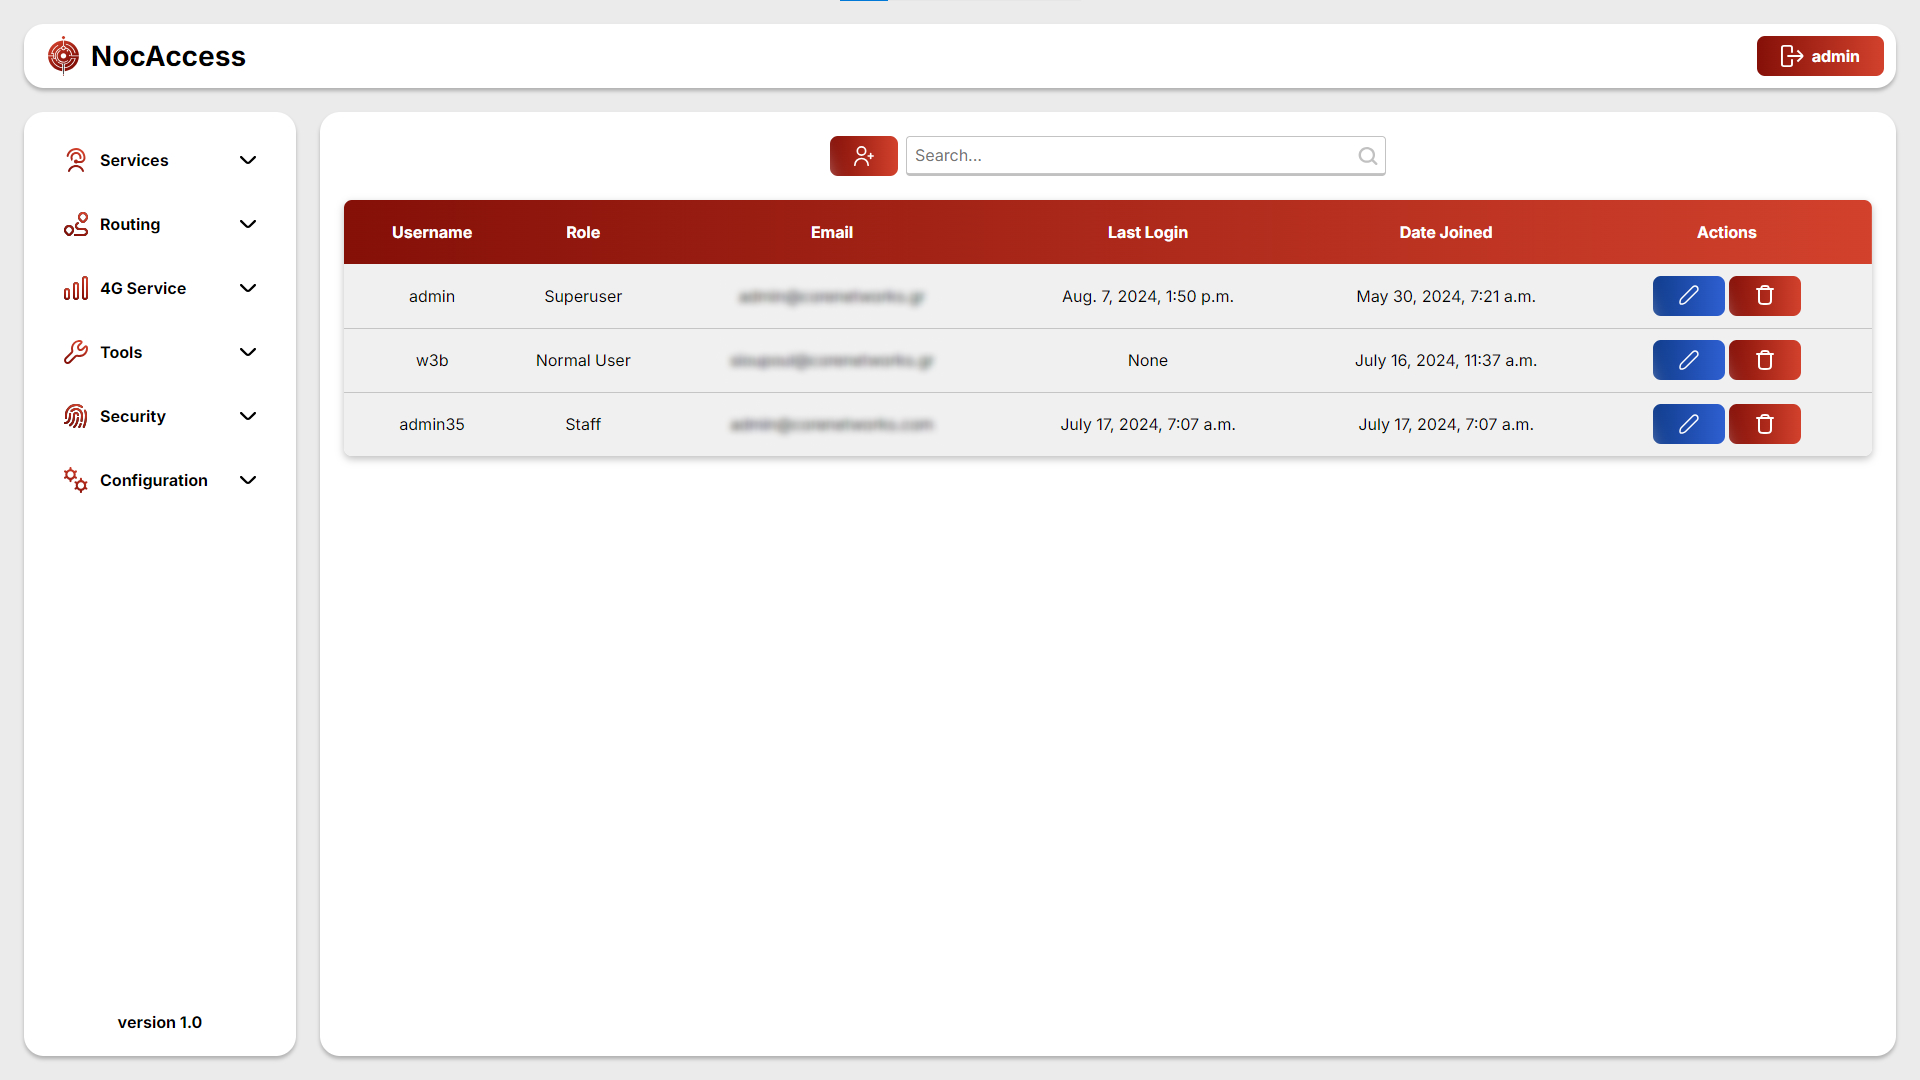Expand the Services menu chevron
The height and width of the screenshot is (1080, 1920).
tap(248, 160)
